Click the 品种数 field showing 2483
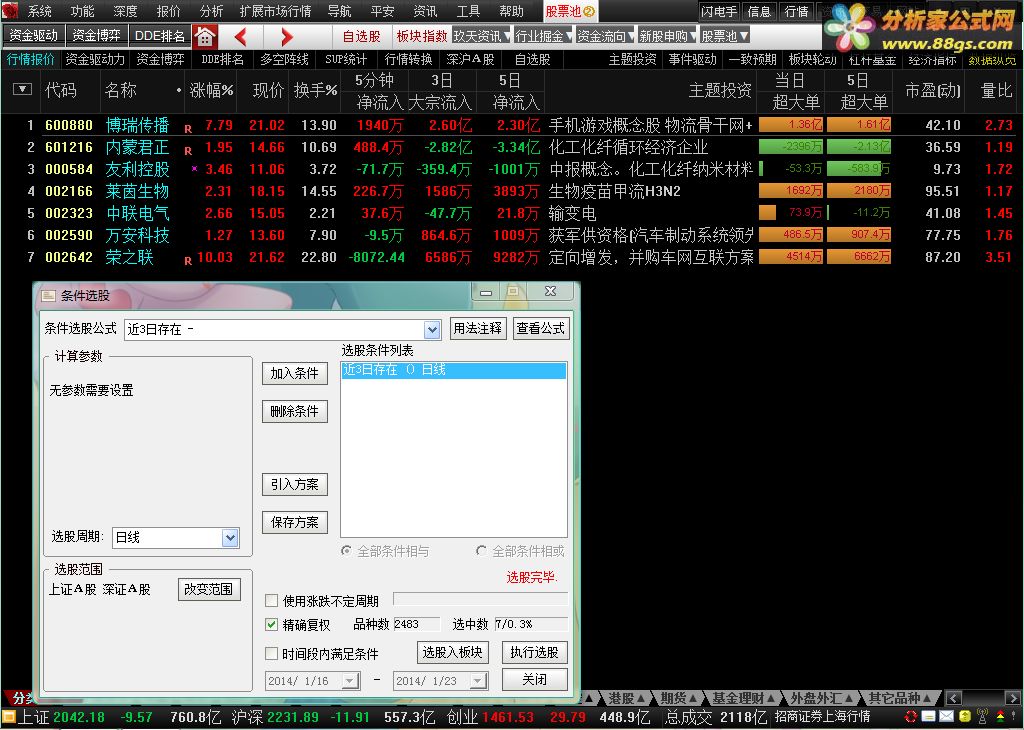This screenshot has width=1024, height=730. click(x=417, y=624)
